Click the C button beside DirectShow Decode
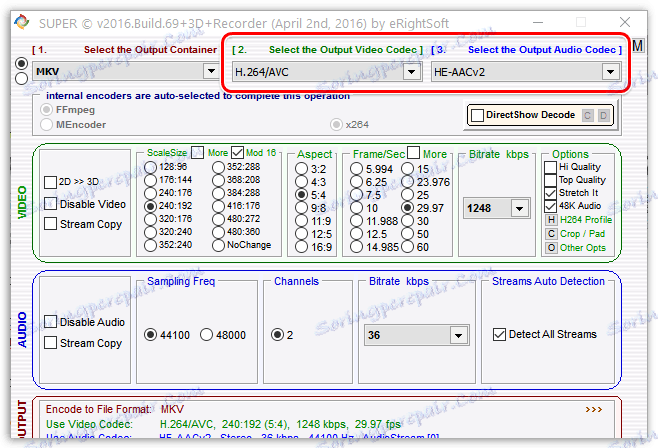The width and height of the screenshot is (658, 448). (588, 115)
